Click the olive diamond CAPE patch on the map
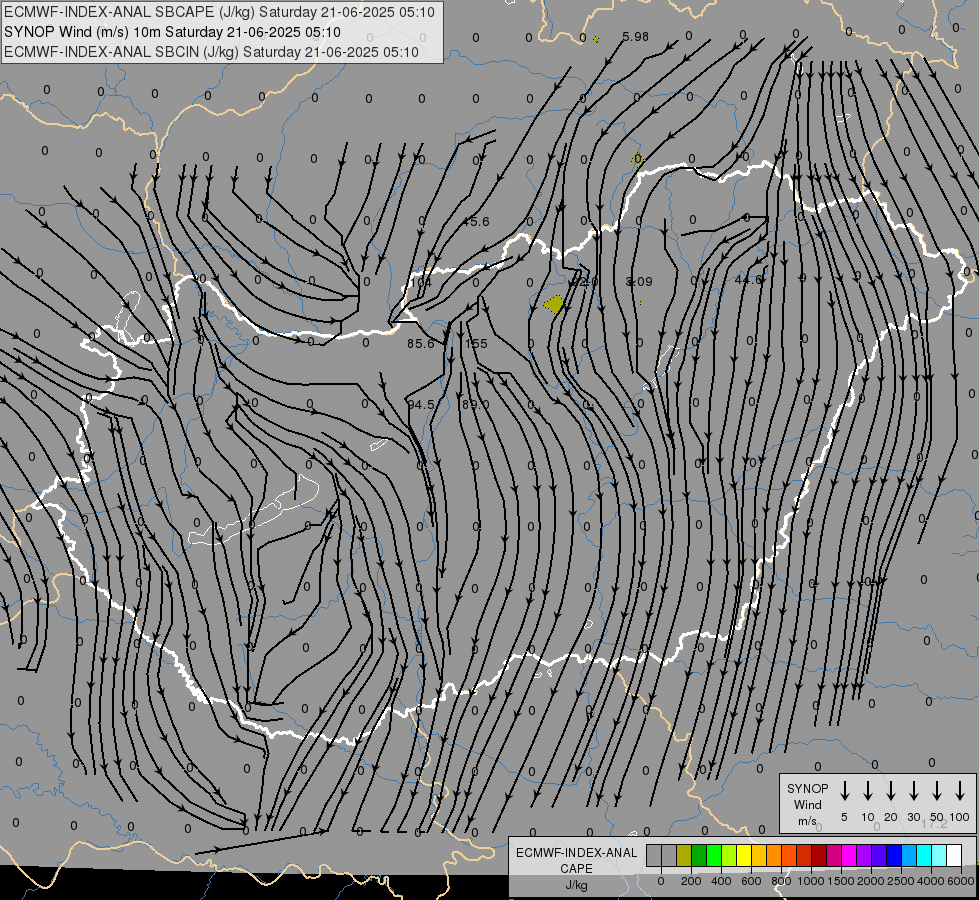 tap(554, 305)
